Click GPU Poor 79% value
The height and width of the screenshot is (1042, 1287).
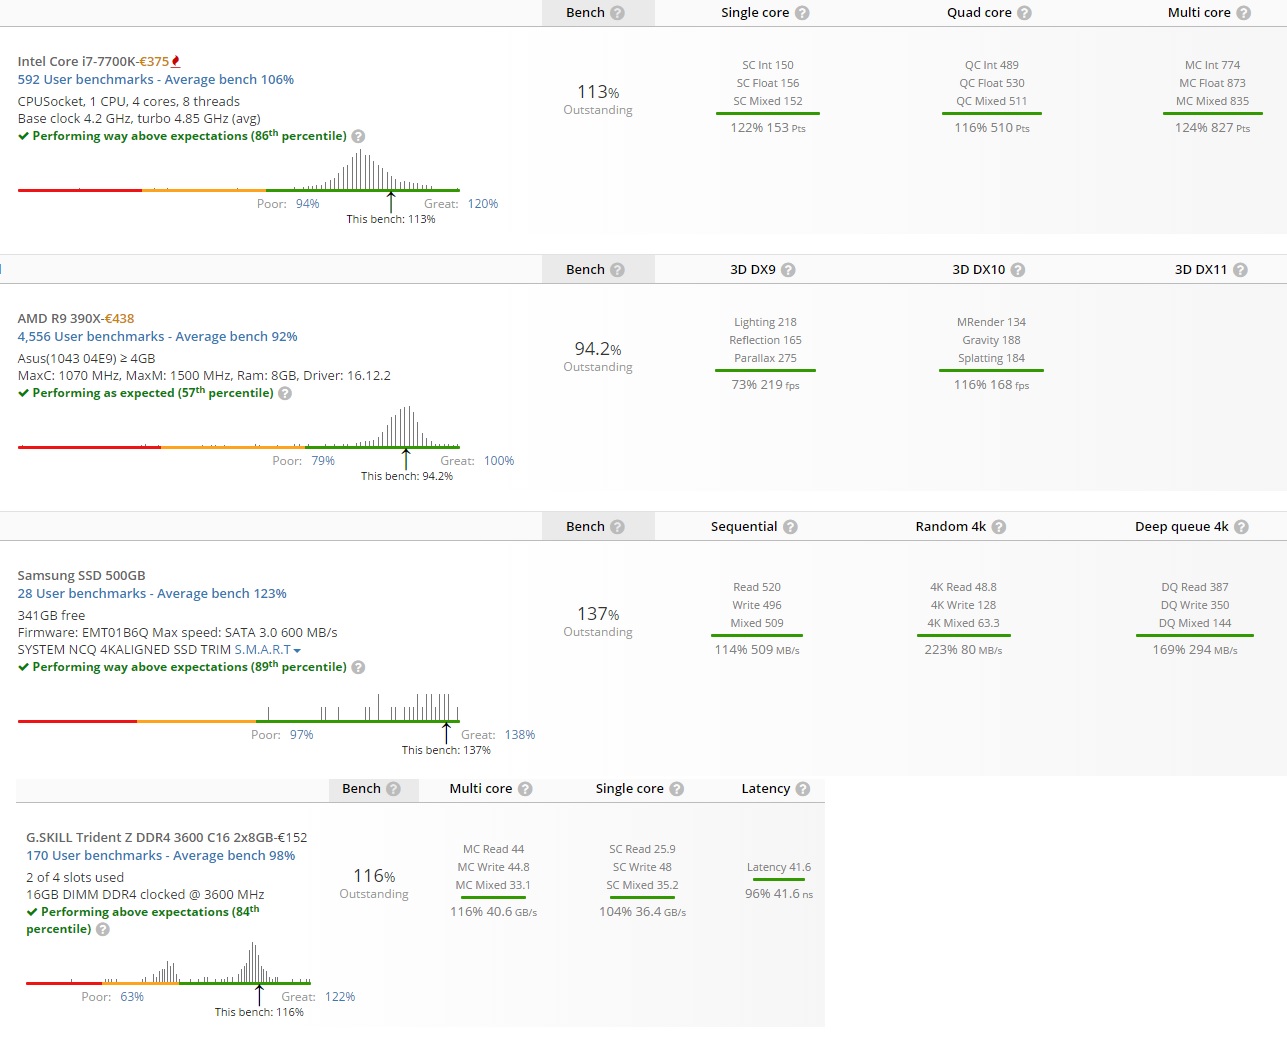323,461
